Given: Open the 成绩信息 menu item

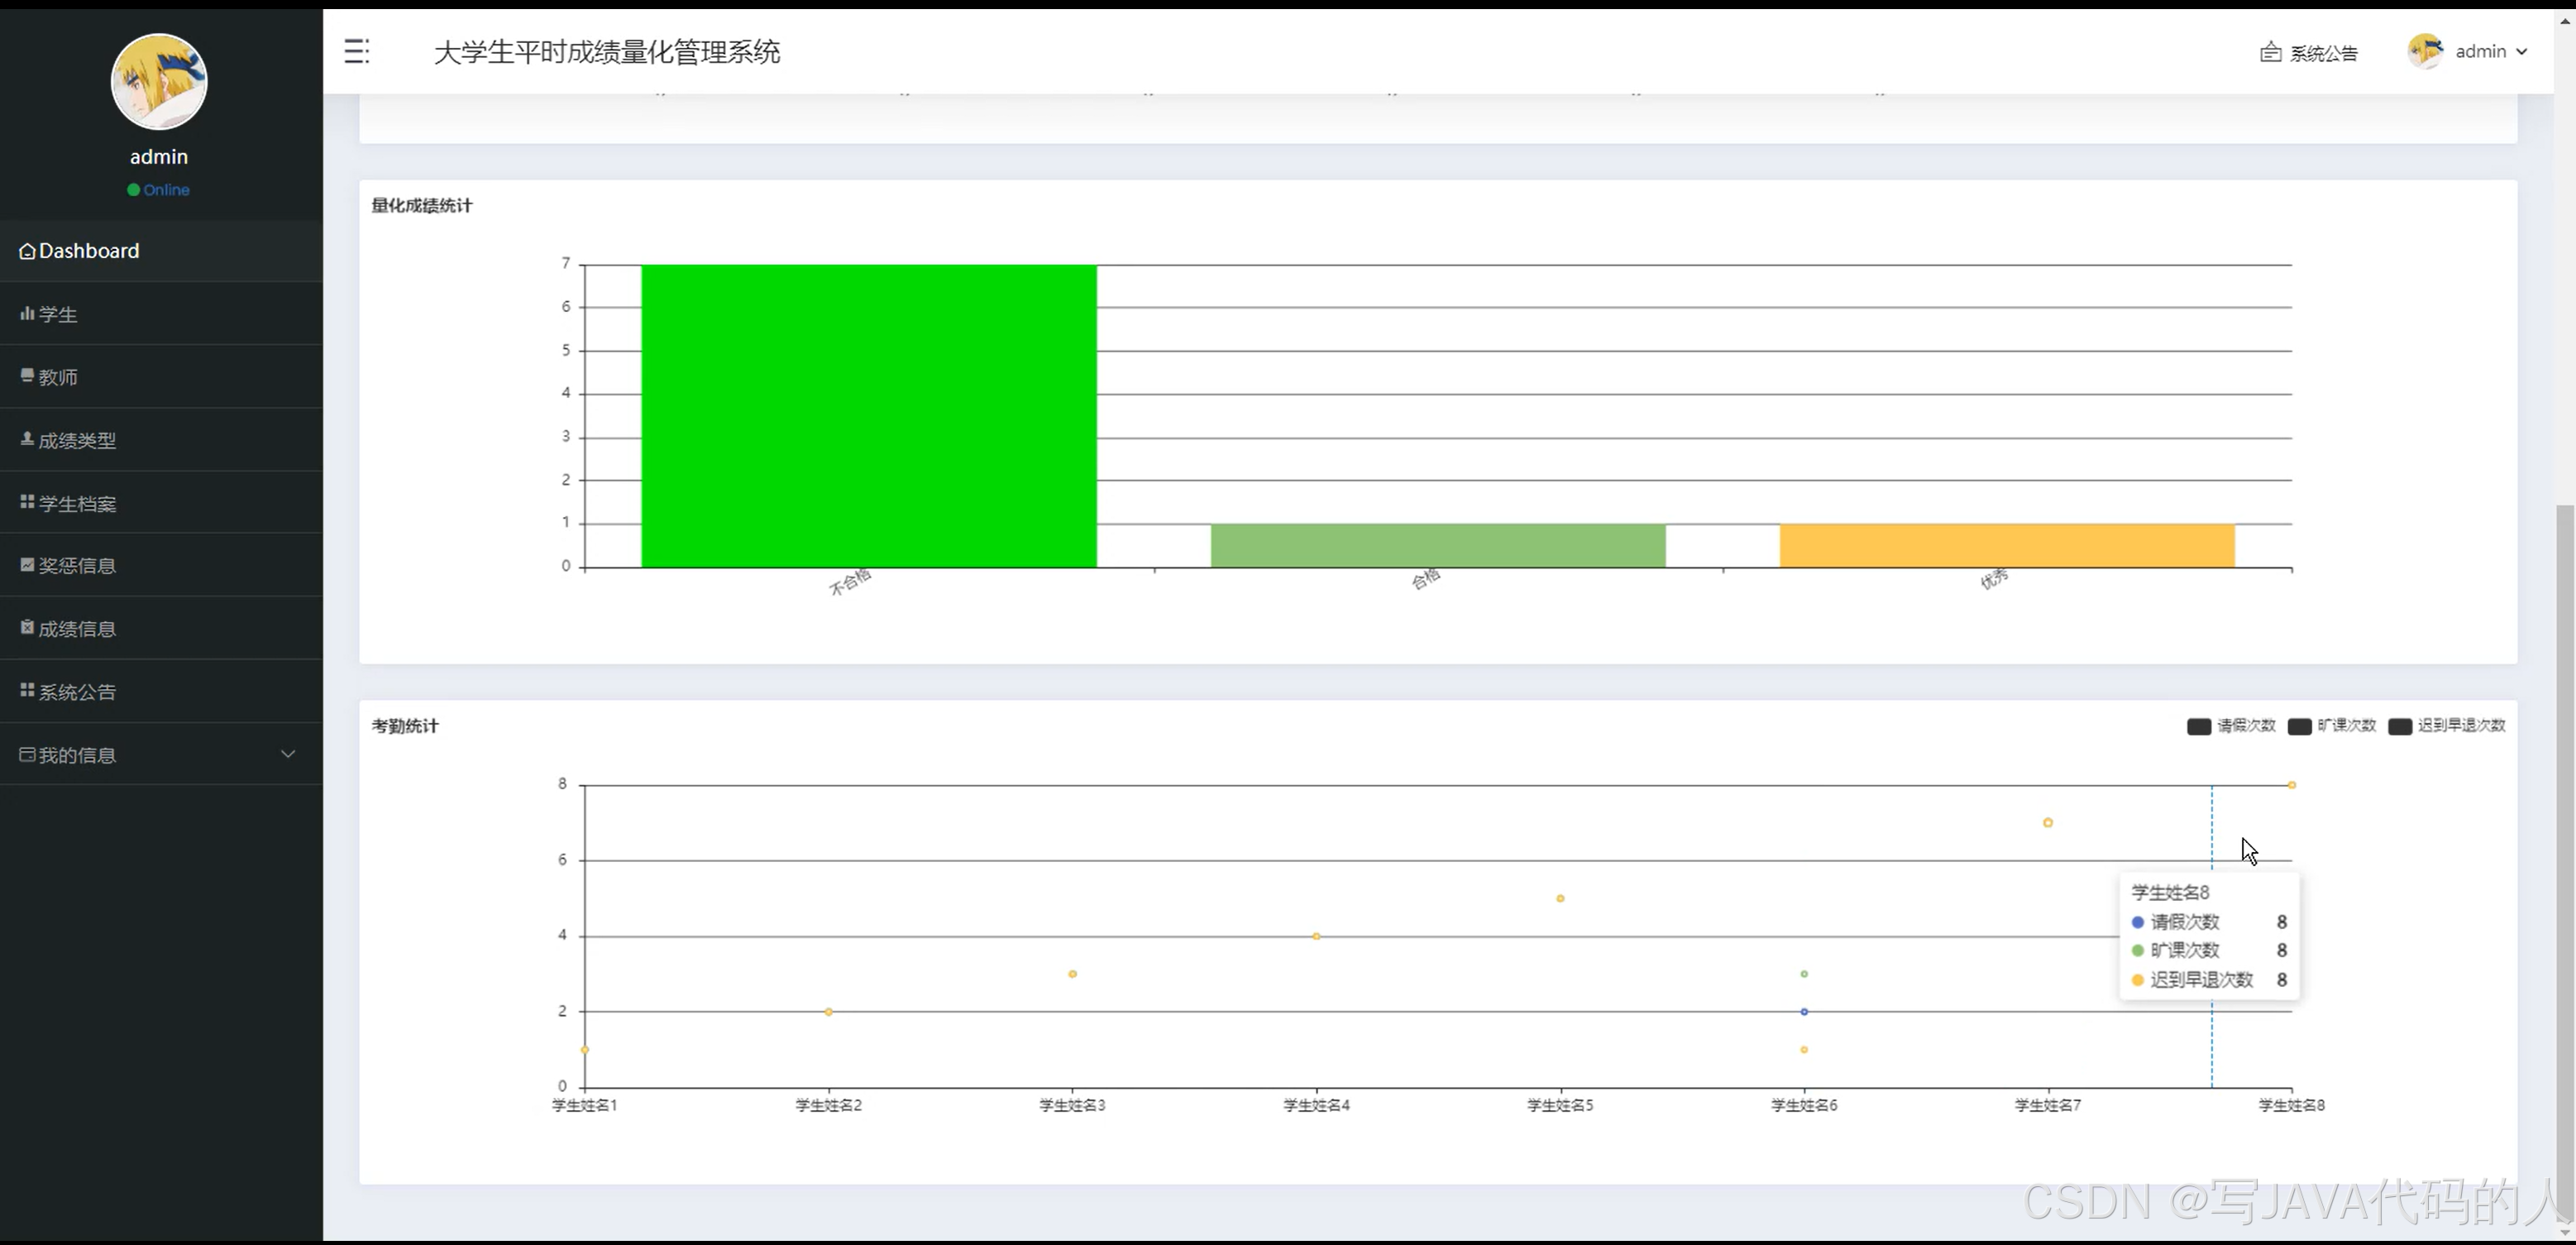Looking at the screenshot, I should [77, 629].
